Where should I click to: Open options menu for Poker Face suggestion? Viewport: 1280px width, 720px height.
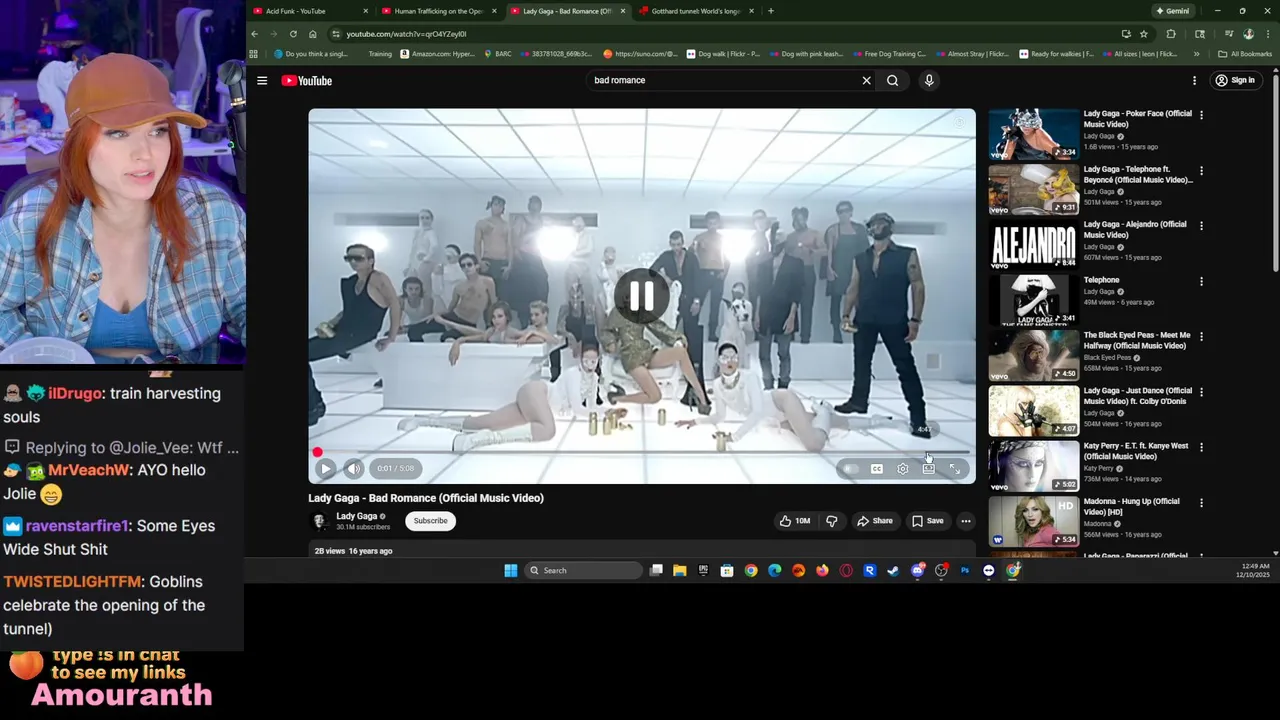(1201, 115)
